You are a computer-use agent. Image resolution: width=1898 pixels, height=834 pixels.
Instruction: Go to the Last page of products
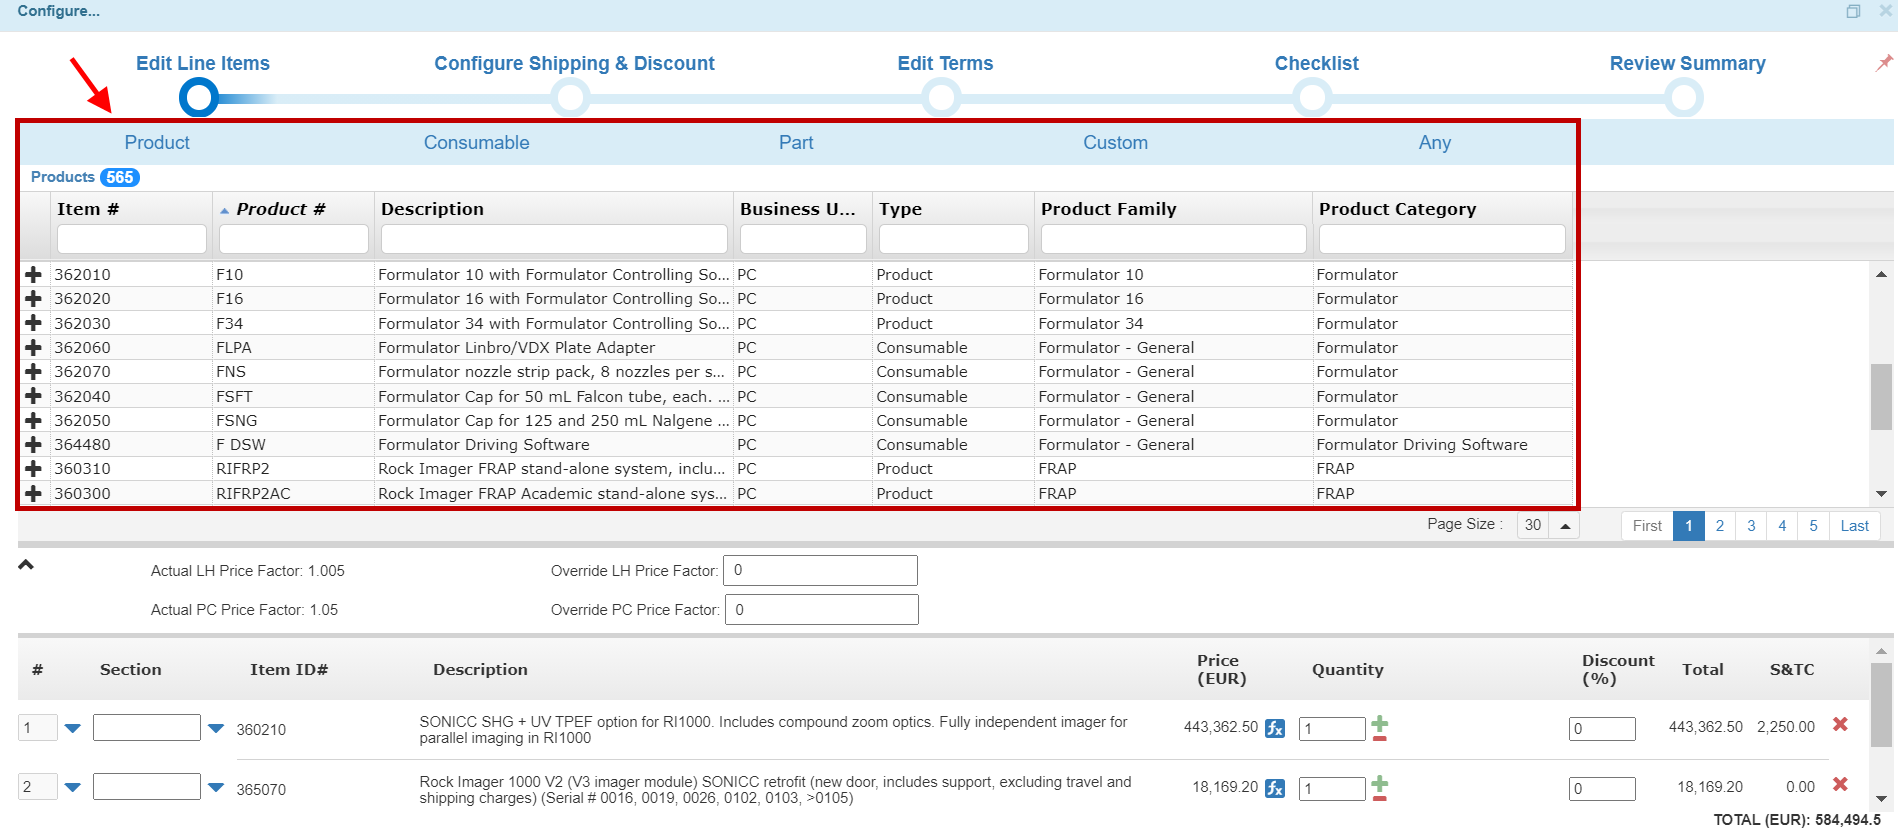(x=1854, y=526)
